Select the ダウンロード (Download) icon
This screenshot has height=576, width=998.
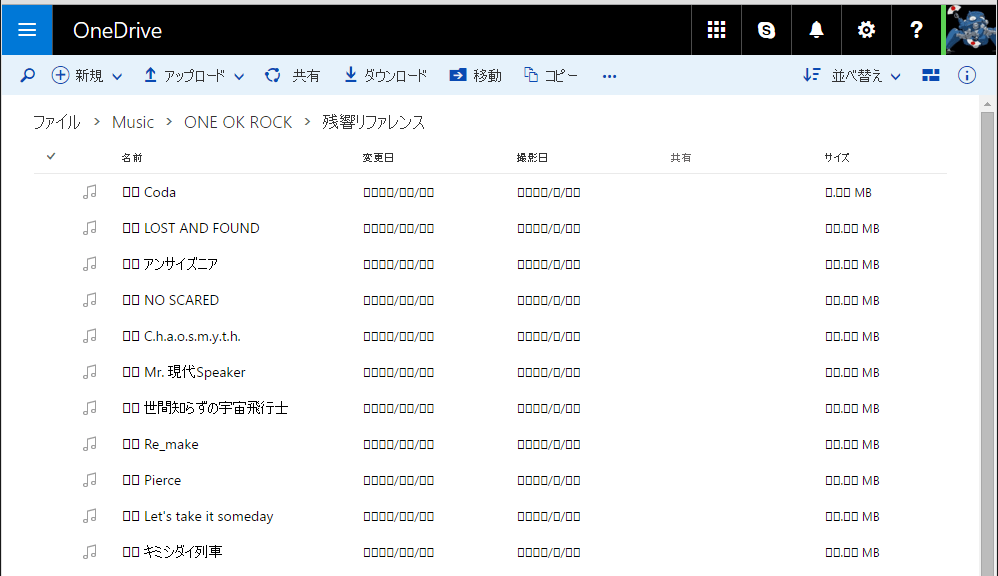coord(350,75)
